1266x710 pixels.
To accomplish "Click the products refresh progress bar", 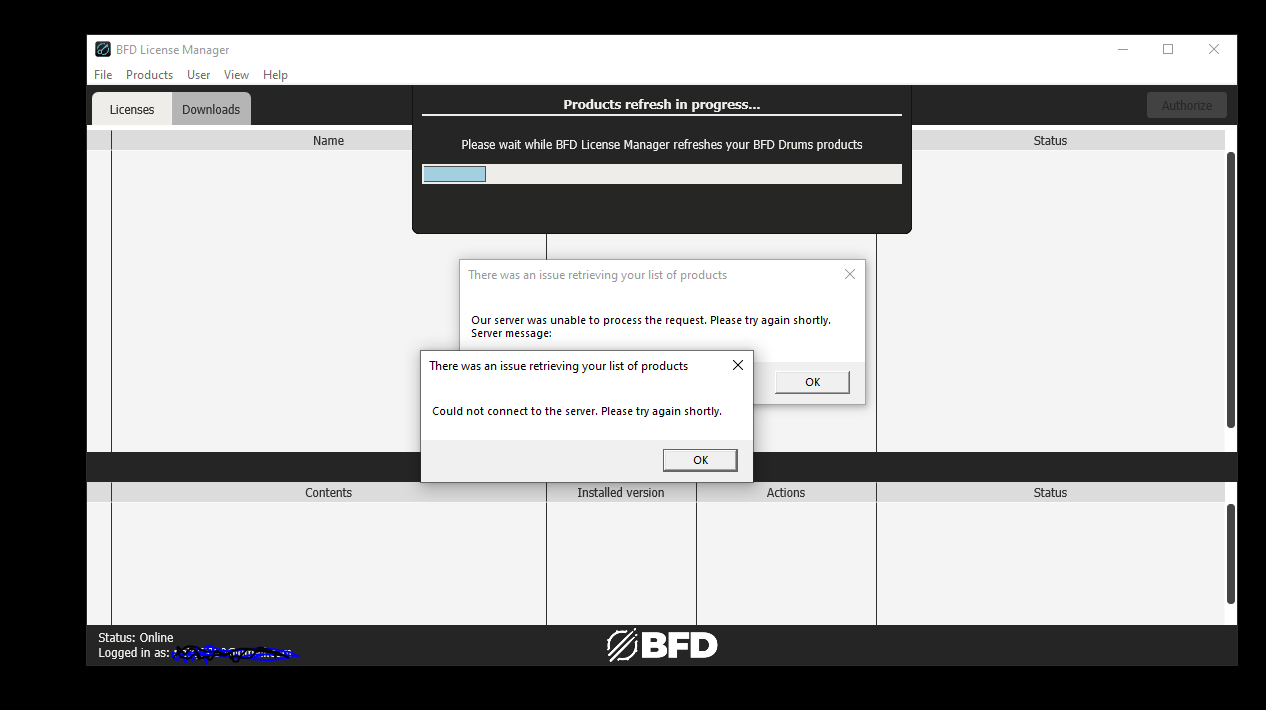I will coord(662,174).
